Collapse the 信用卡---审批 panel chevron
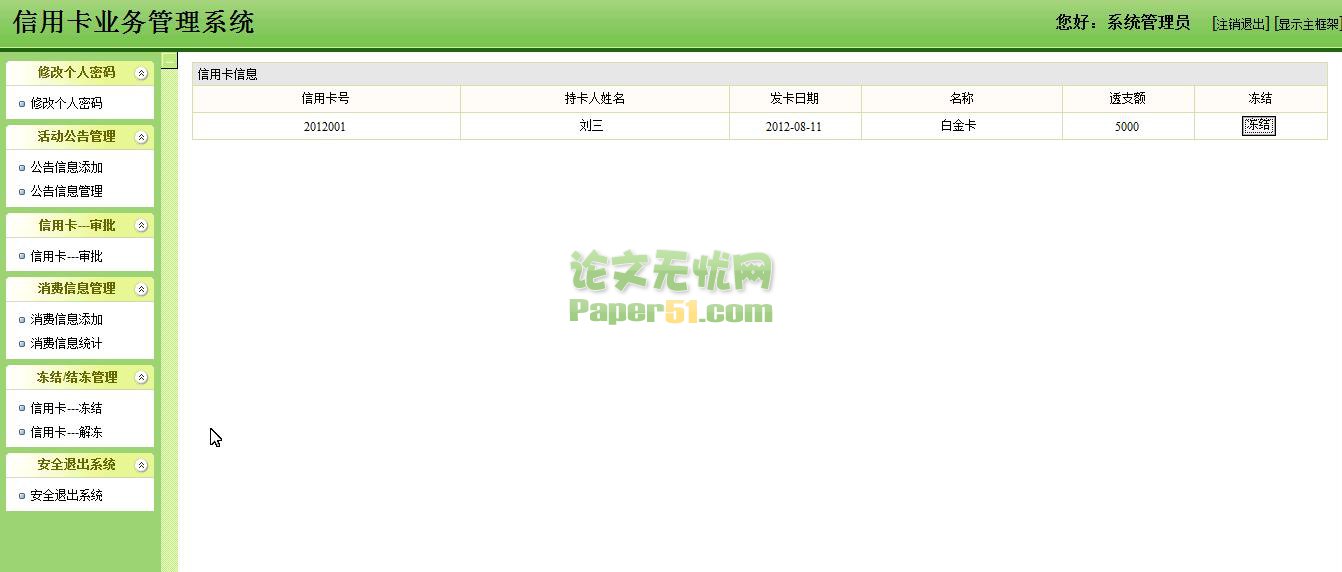Viewport: 1342px width, 572px height. click(x=141, y=226)
